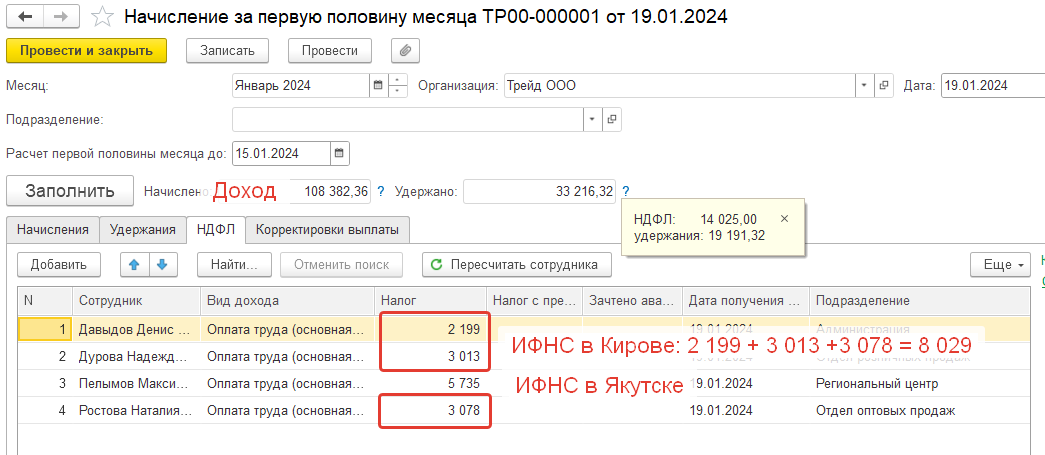Image resolution: width=1045 pixels, height=455 pixels.
Task: Click the Отменить поиск button
Action: point(342,264)
